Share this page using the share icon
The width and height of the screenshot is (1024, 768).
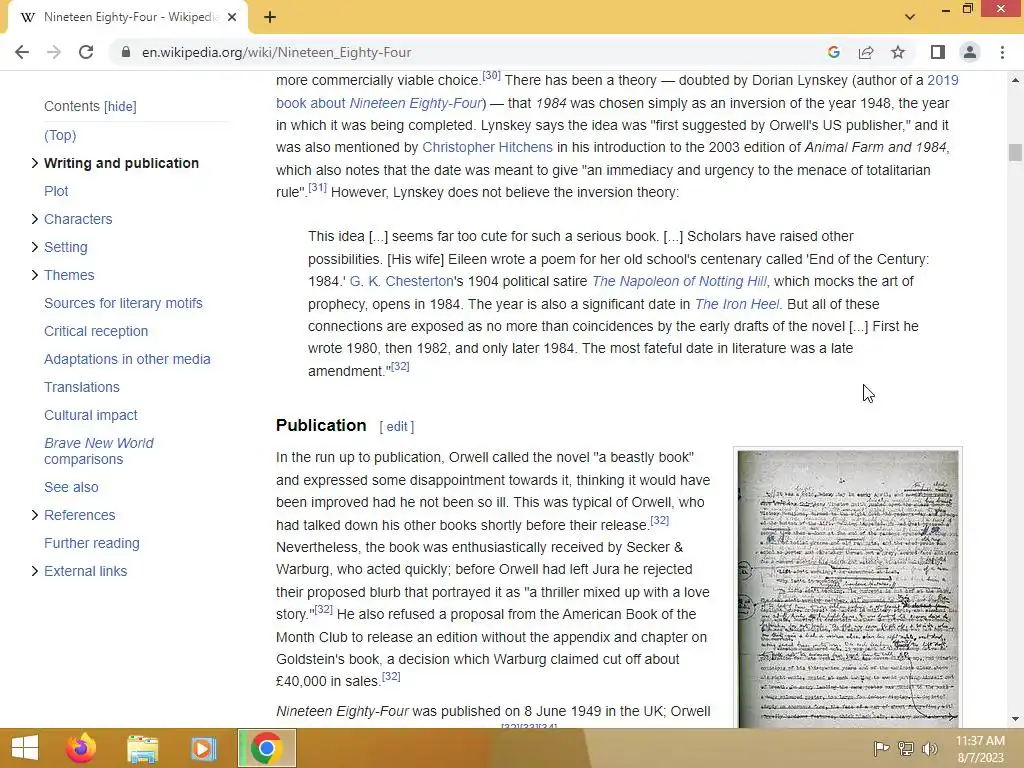[x=866, y=52]
